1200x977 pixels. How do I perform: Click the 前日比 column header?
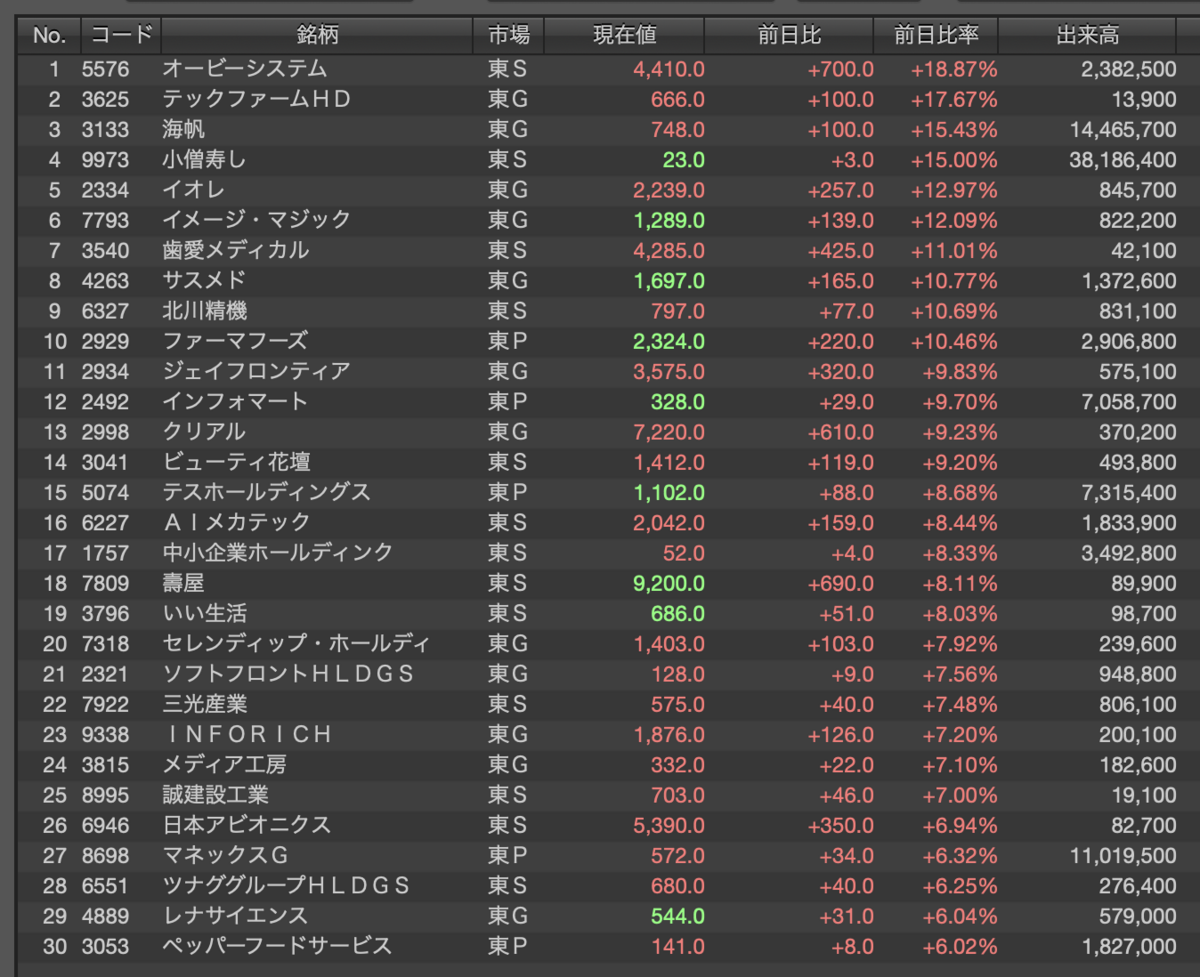[789, 36]
